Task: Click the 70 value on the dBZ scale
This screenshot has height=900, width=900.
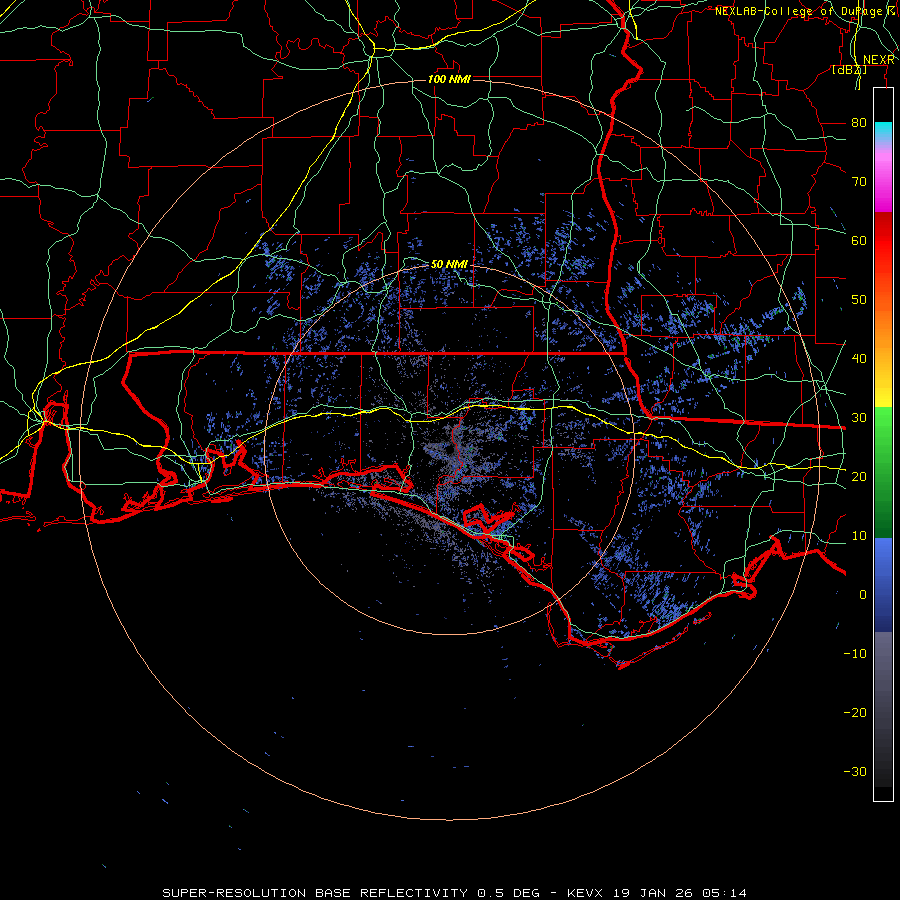Action: point(859,181)
